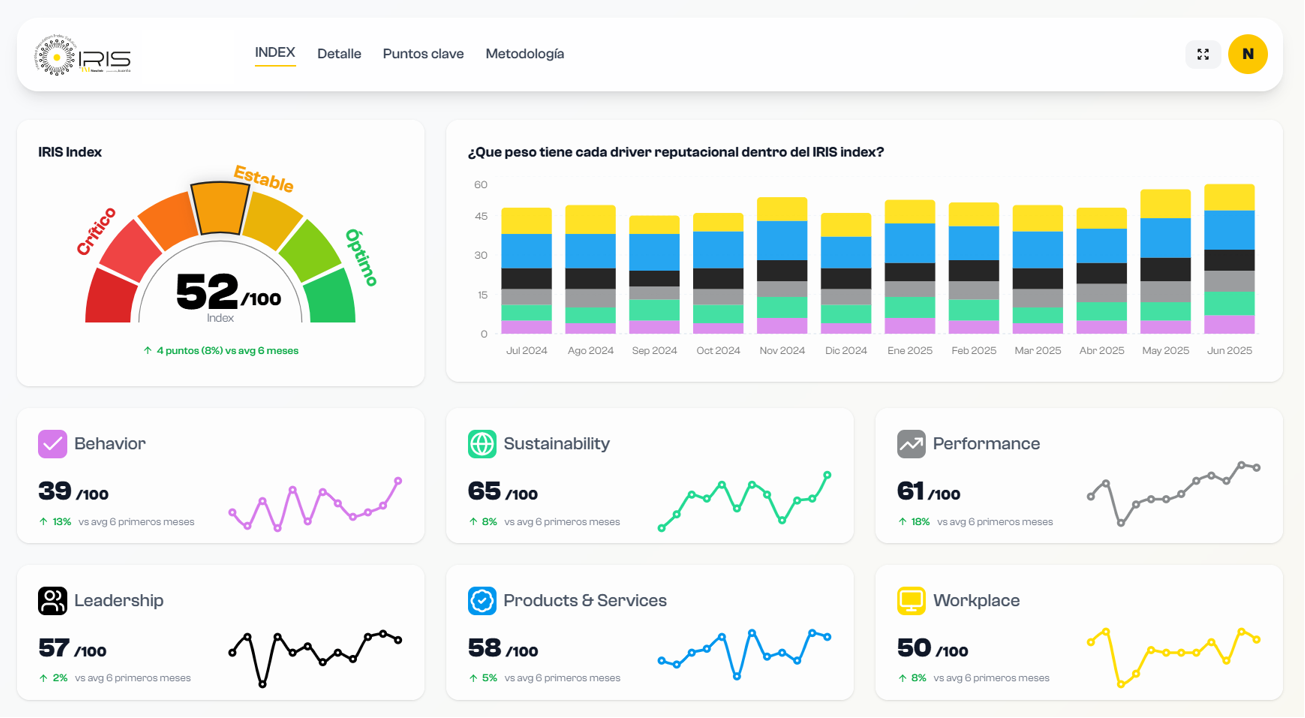Click the green up-arrow on Leadership card
The width and height of the screenshot is (1305, 718).
click(x=42, y=677)
